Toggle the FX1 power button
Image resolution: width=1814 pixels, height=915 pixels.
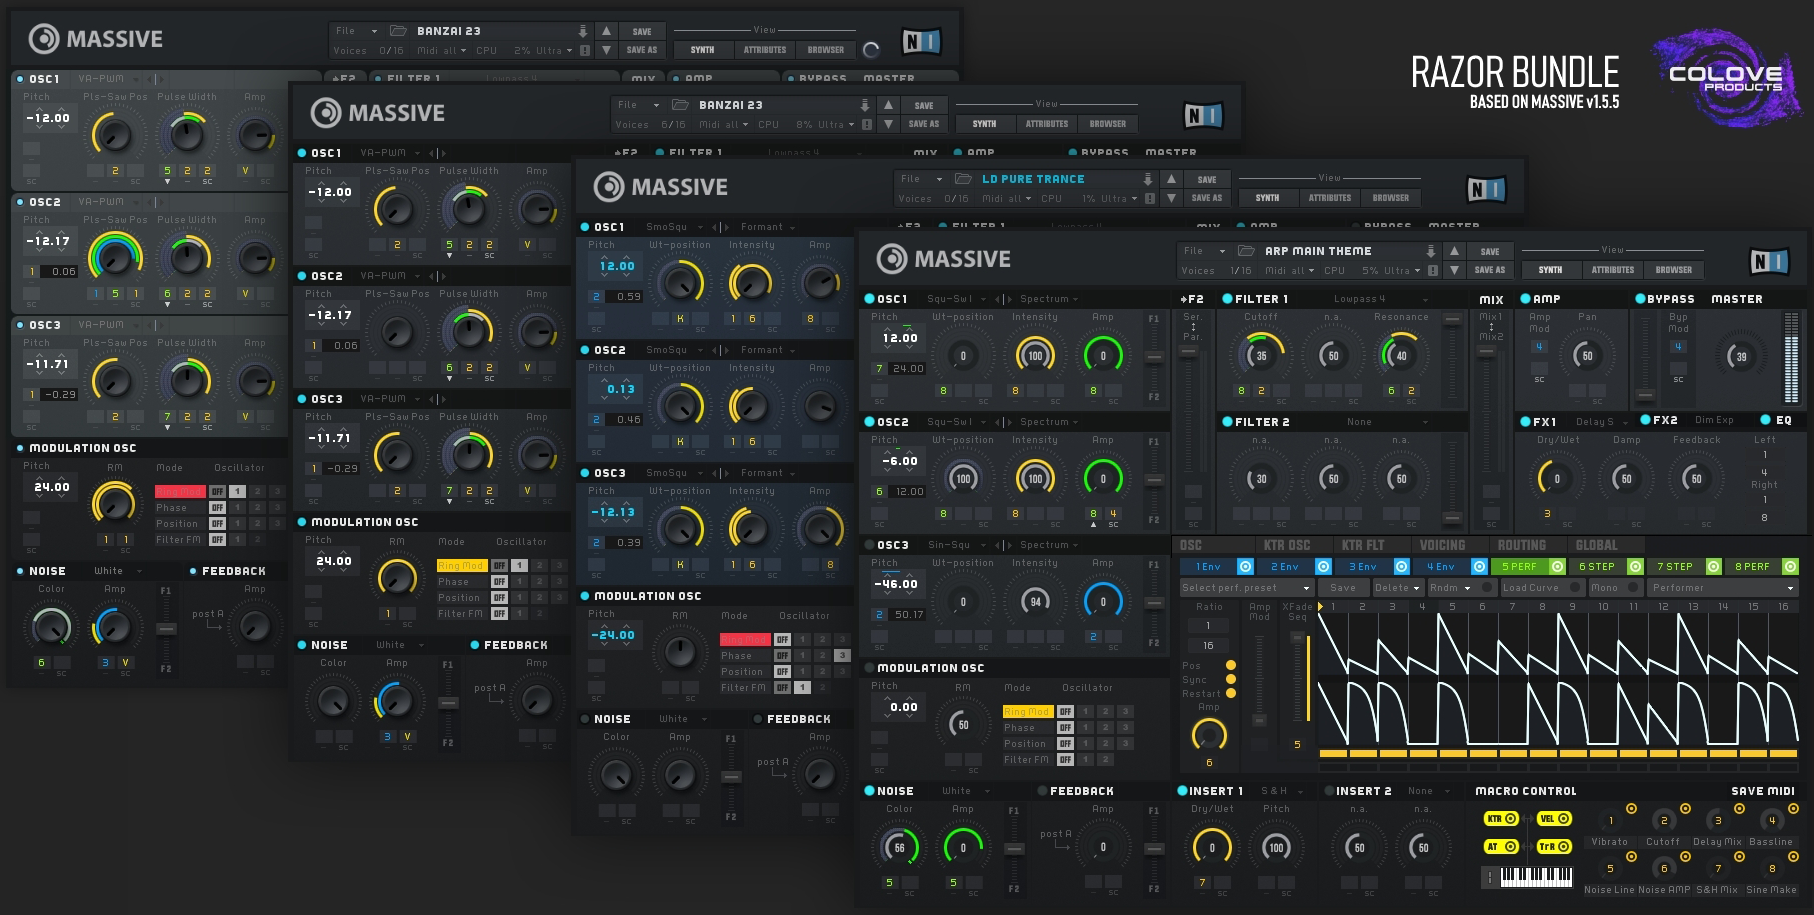click(1525, 421)
